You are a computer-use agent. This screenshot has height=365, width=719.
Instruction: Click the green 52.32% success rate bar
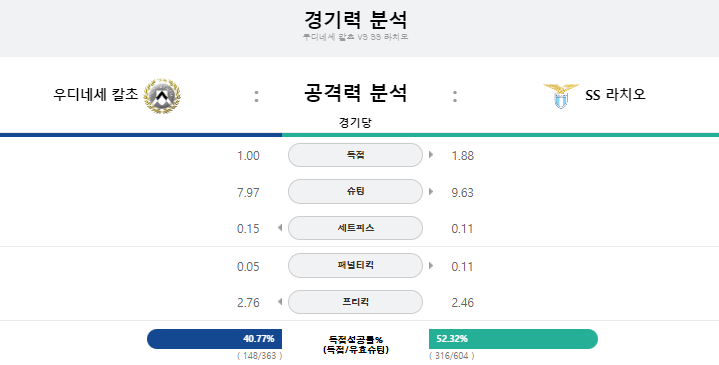pyautogui.click(x=514, y=339)
